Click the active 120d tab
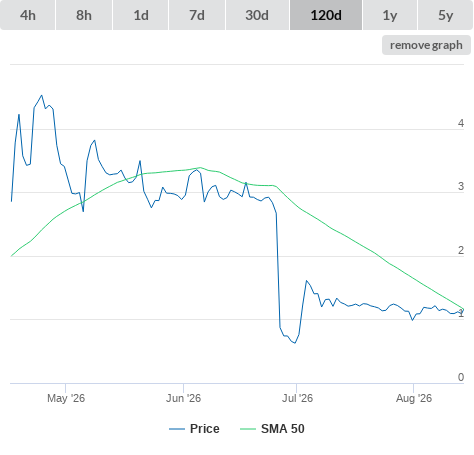 pyautogui.click(x=326, y=15)
